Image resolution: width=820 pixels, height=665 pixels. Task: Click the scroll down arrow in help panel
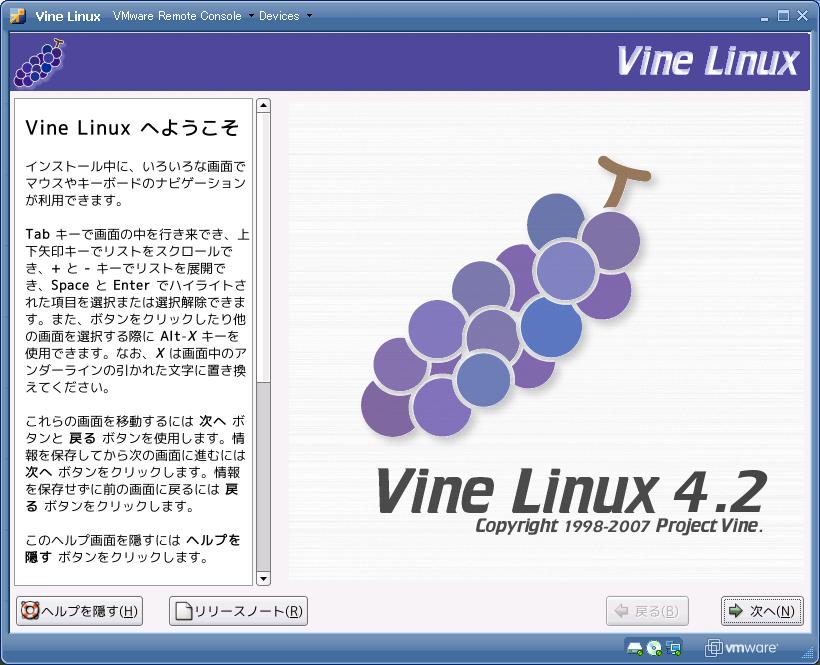[264, 578]
